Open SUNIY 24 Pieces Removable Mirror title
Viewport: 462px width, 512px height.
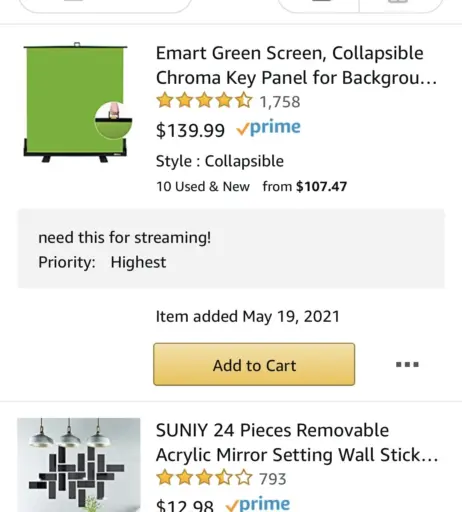(x=297, y=442)
